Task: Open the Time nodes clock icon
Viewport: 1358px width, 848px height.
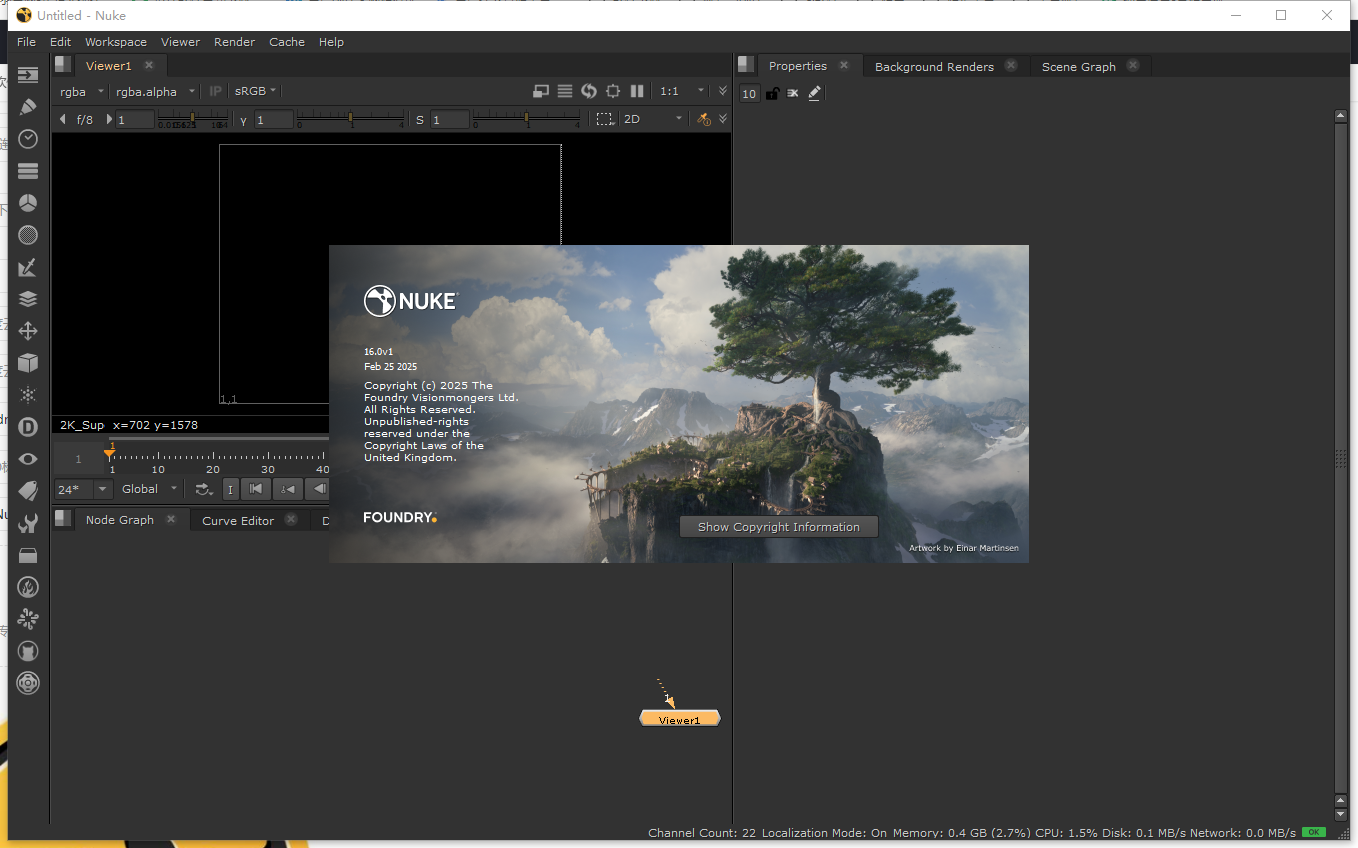Action: click(28, 139)
